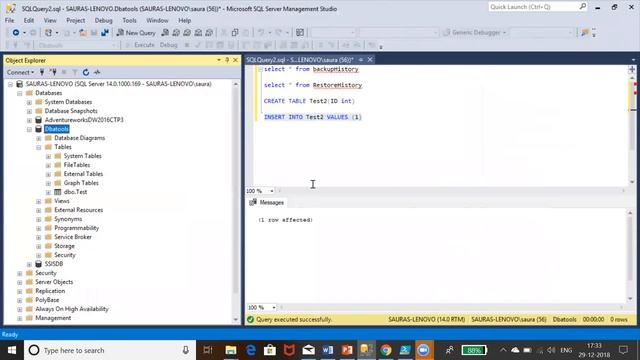Select the SQLQuery2.sql document tab
The width and height of the screenshot is (640, 360).
coord(300,60)
